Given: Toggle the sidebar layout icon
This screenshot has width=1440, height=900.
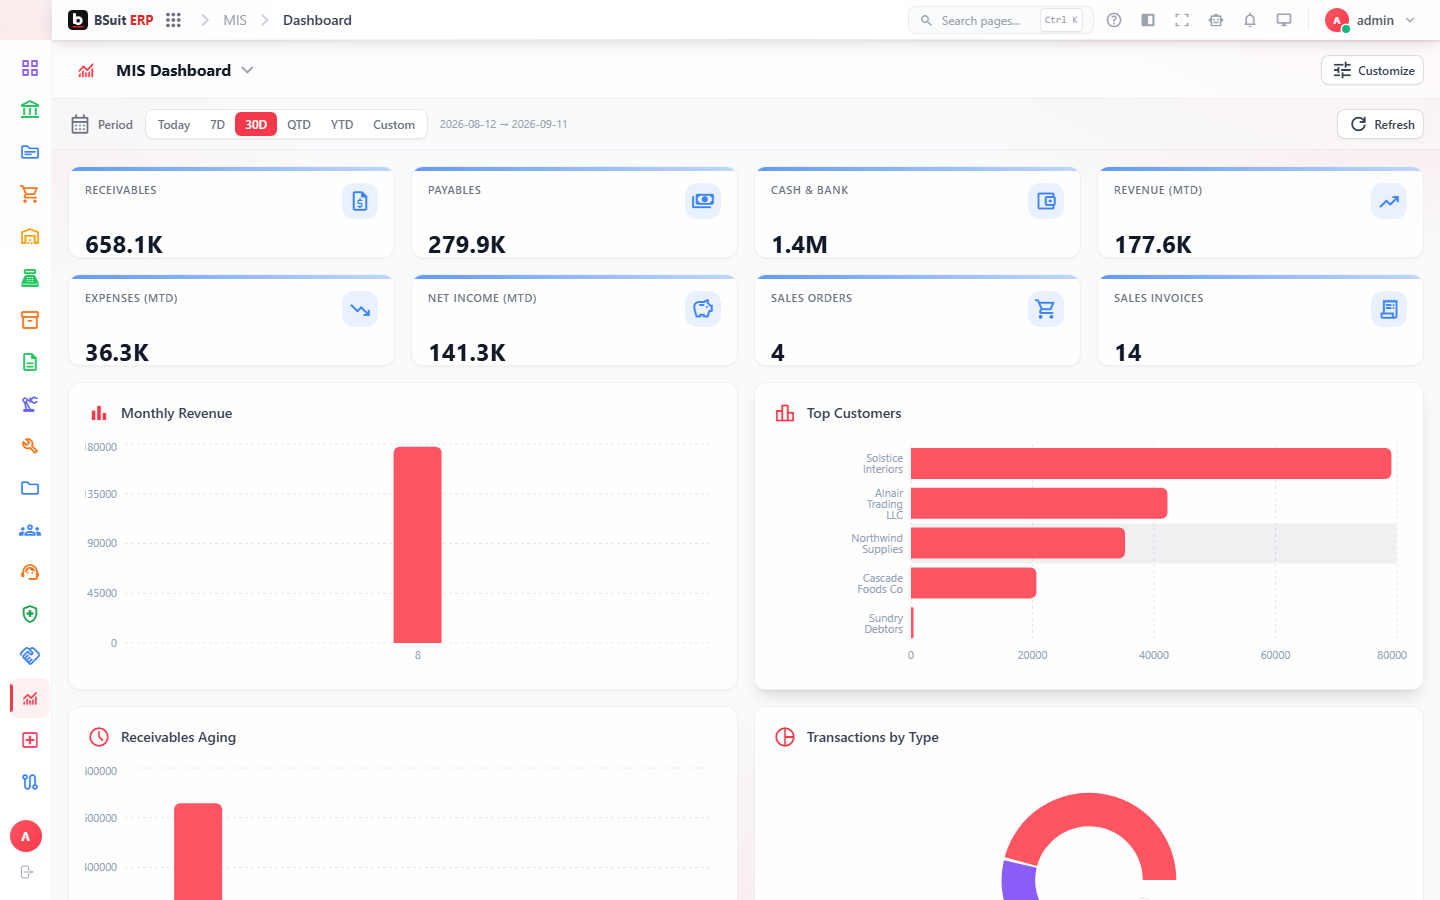Looking at the screenshot, I should (1148, 20).
